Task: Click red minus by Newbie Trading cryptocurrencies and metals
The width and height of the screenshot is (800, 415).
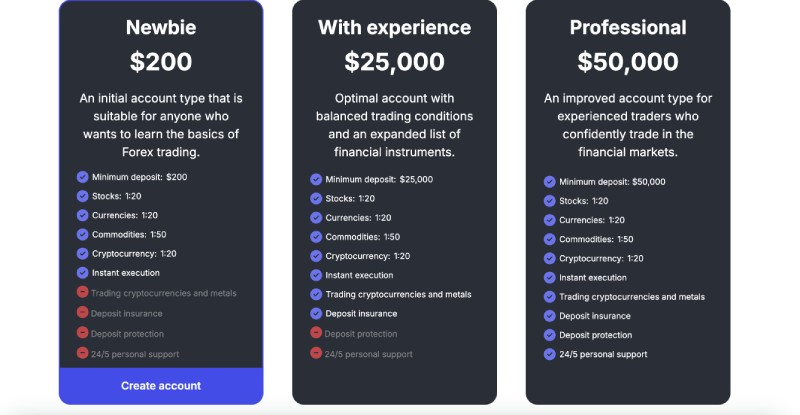Action: pyautogui.click(x=83, y=292)
